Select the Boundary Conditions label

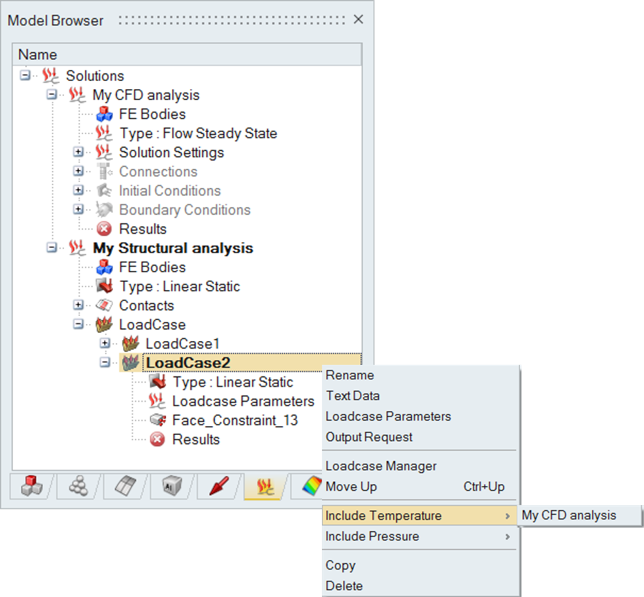[185, 210]
